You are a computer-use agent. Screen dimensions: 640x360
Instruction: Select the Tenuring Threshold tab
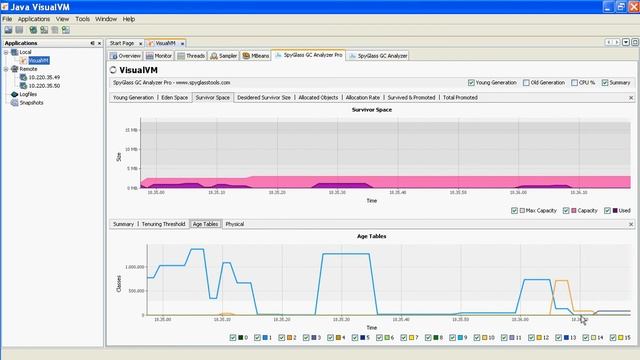coord(163,224)
